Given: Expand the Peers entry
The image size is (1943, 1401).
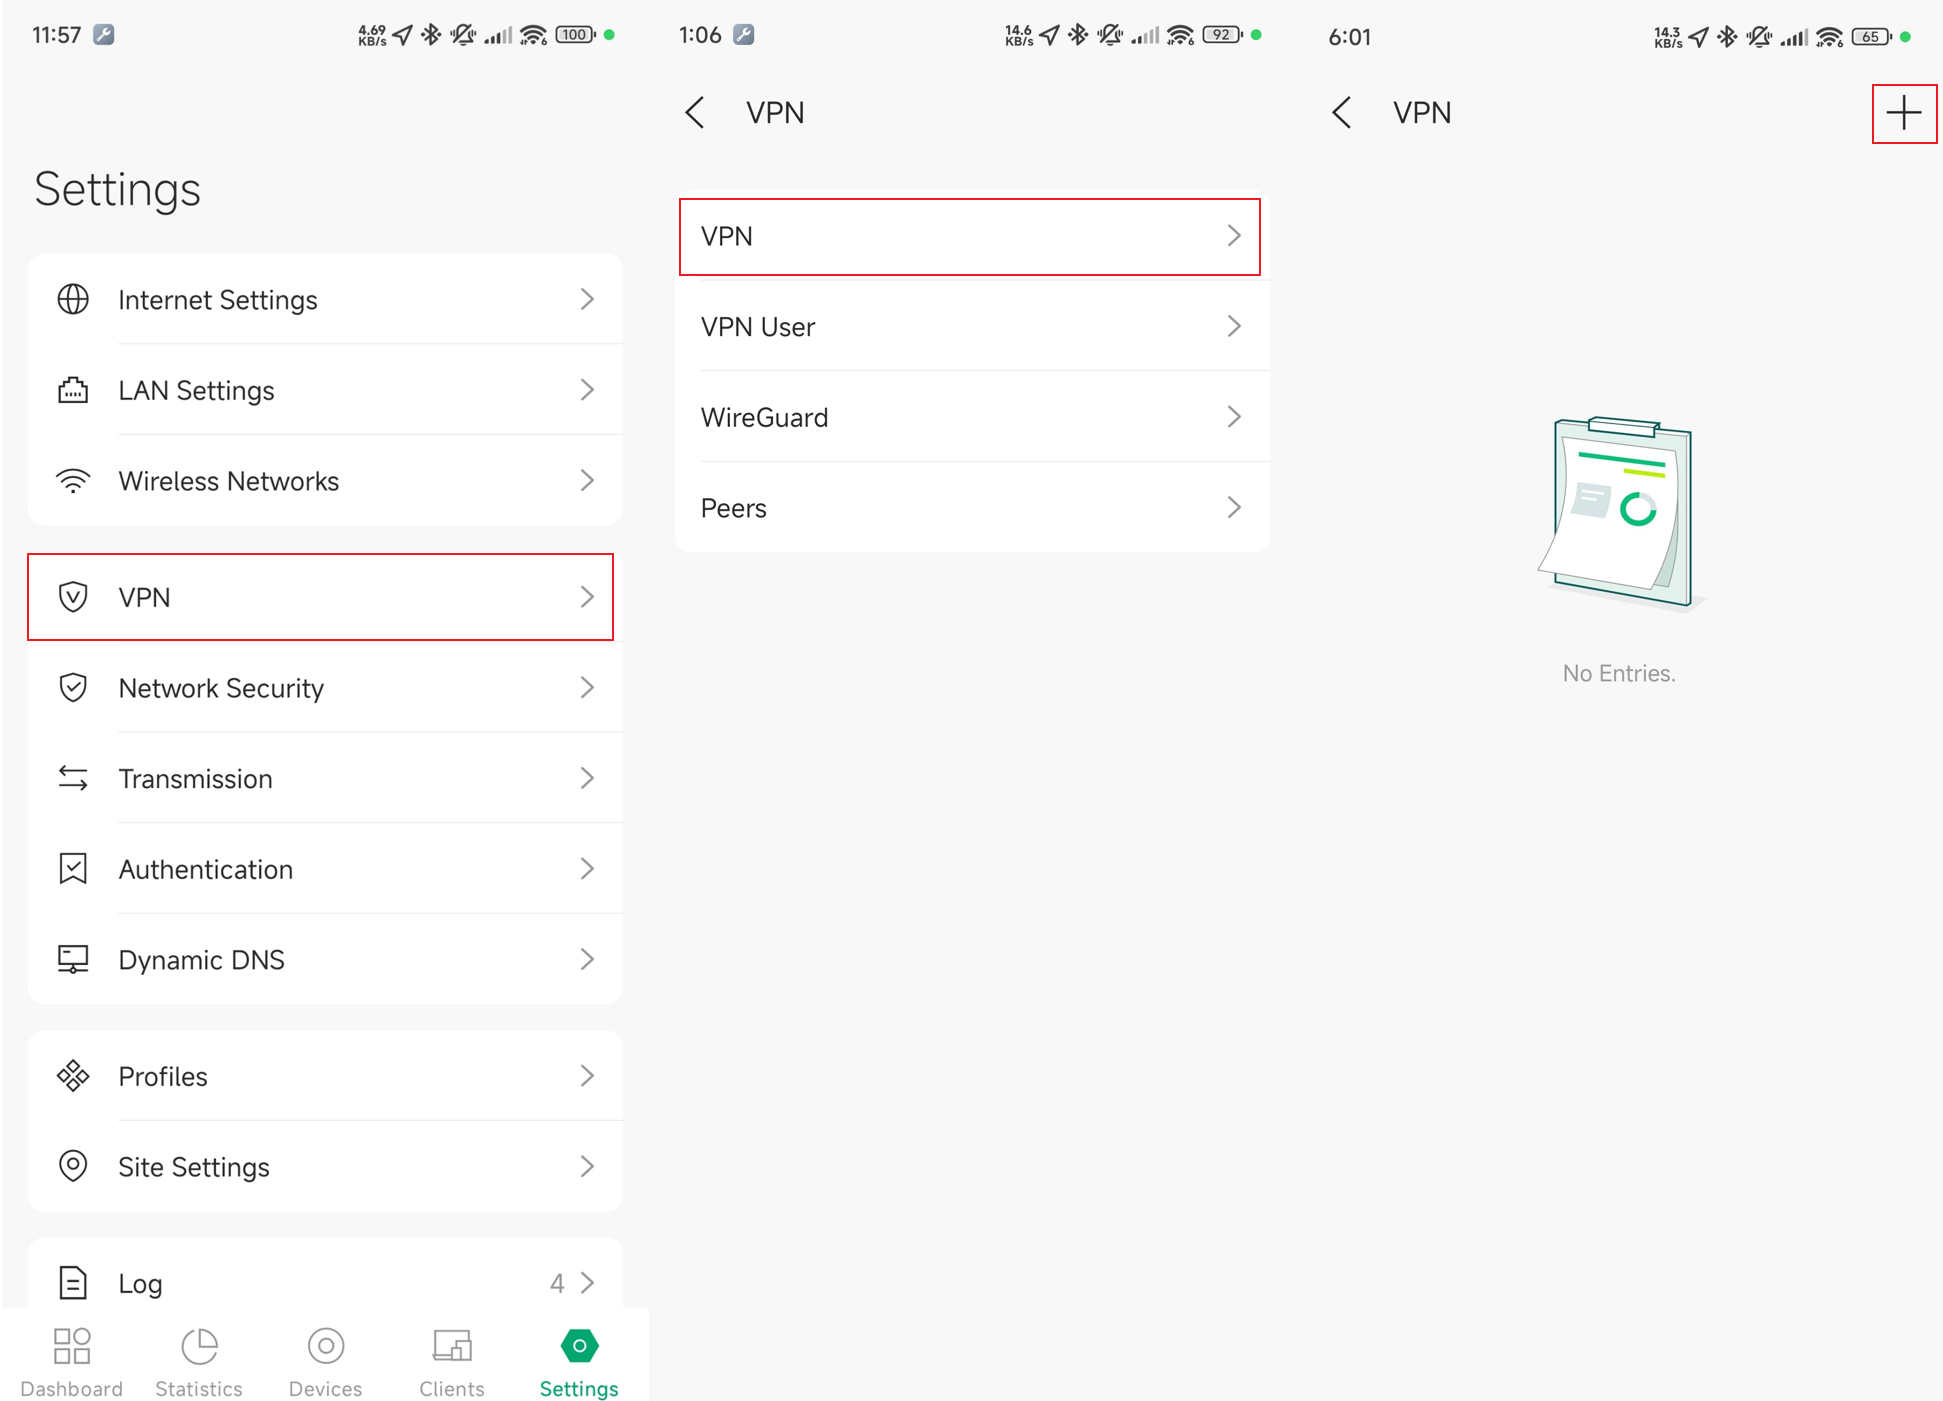Looking at the screenshot, I should click(969, 507).
